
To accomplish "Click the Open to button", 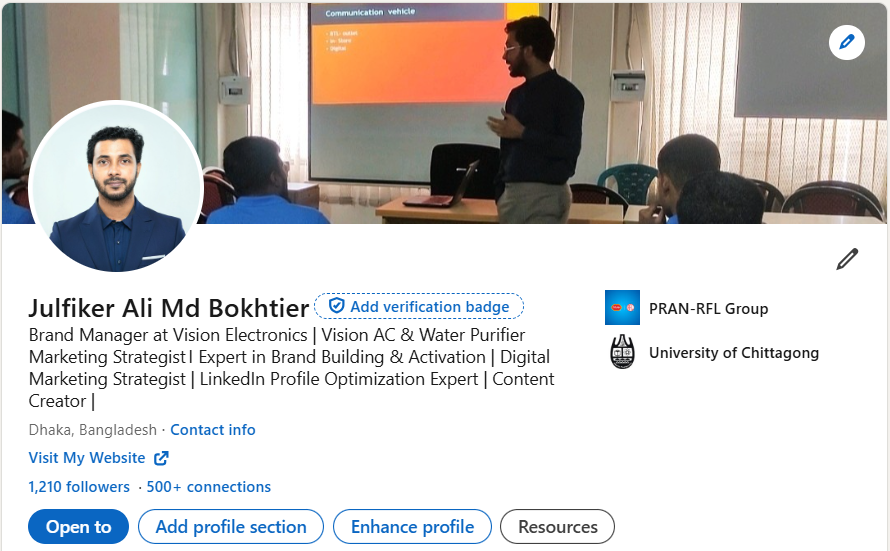I will (x=78, y=527).
